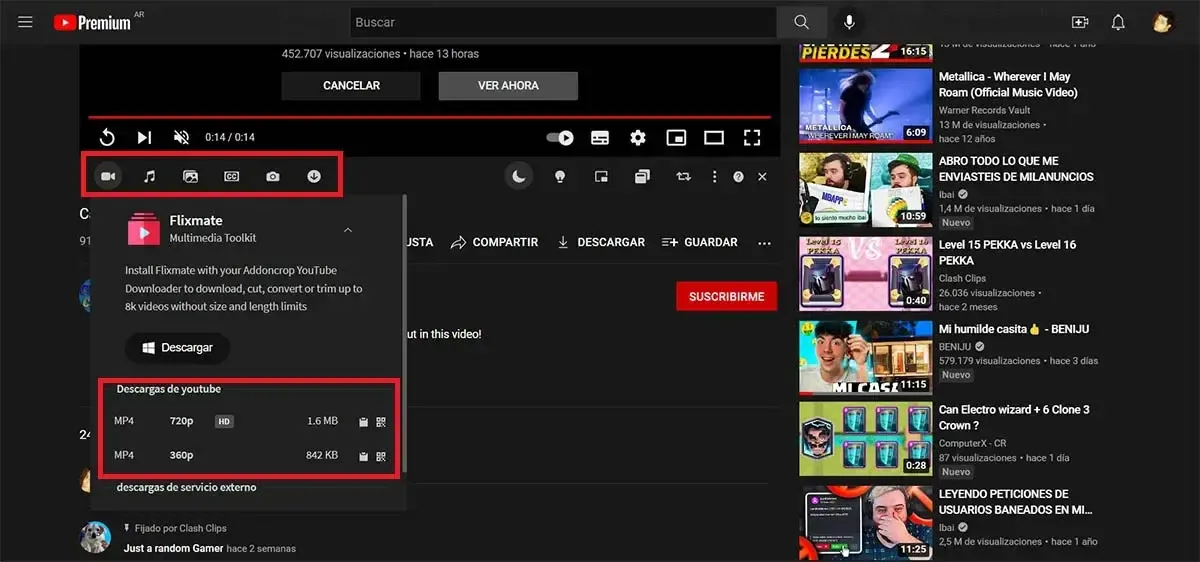Click the CANCELAR button
The image size is (1200, 562).
(351, 86)
